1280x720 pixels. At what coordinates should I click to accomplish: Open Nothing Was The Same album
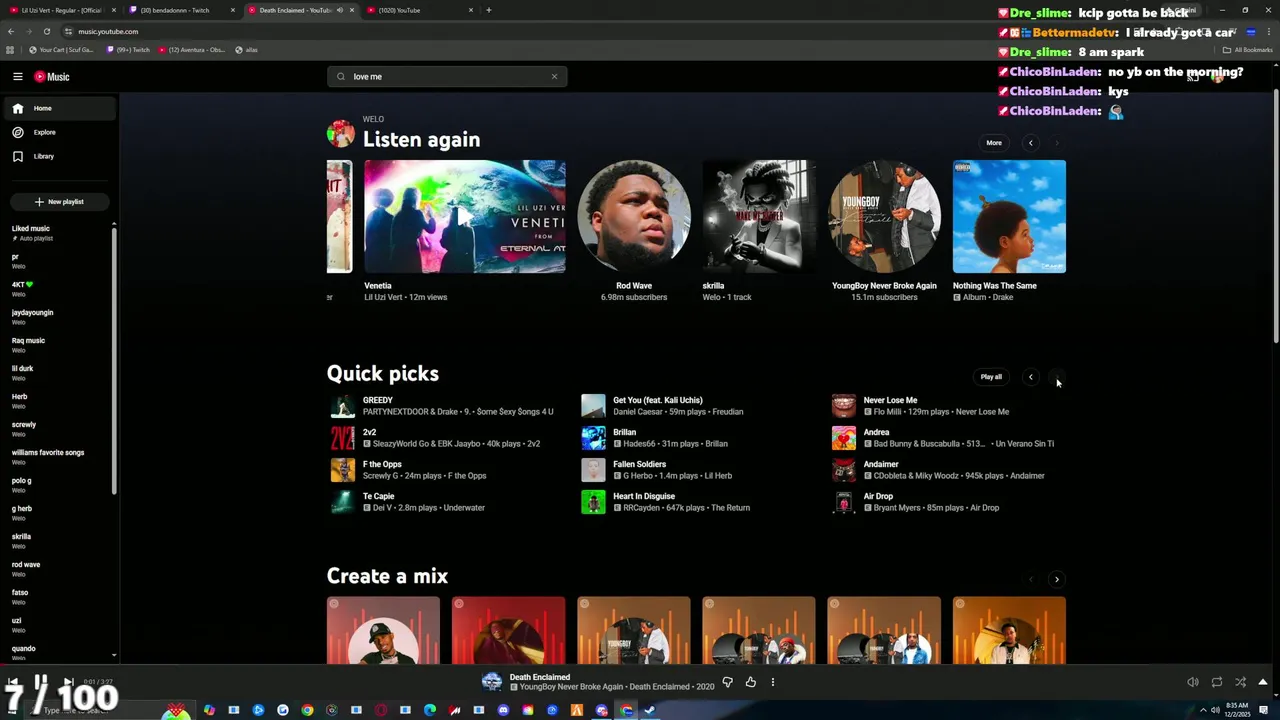click(x=1009, y=216)
